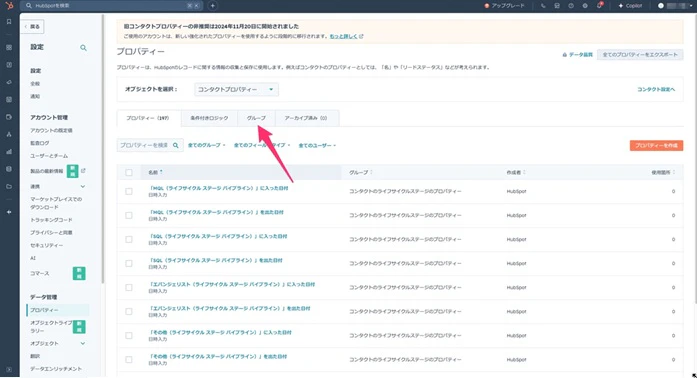
Task: Open the コンタクトプロパティー object dropdown
Action: 236,89
